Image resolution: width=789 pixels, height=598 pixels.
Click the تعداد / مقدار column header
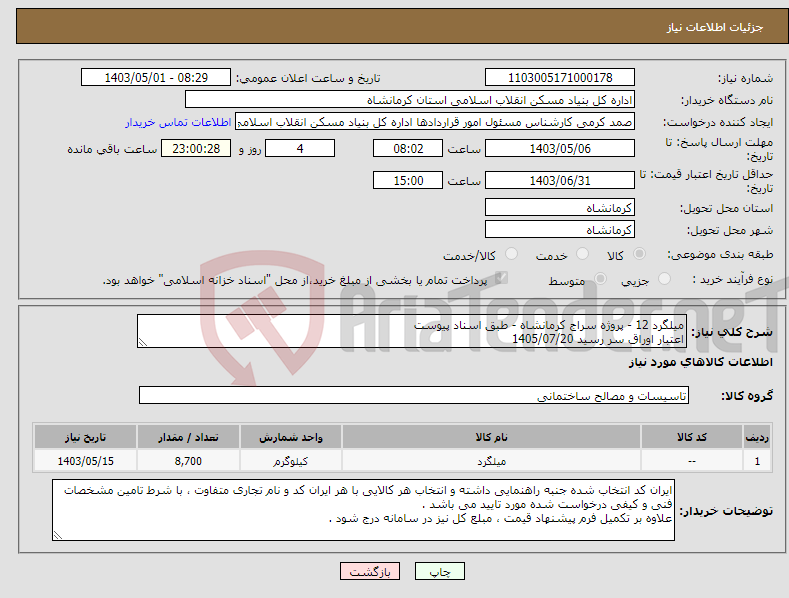pyautogui.click(x=188, y=437)
